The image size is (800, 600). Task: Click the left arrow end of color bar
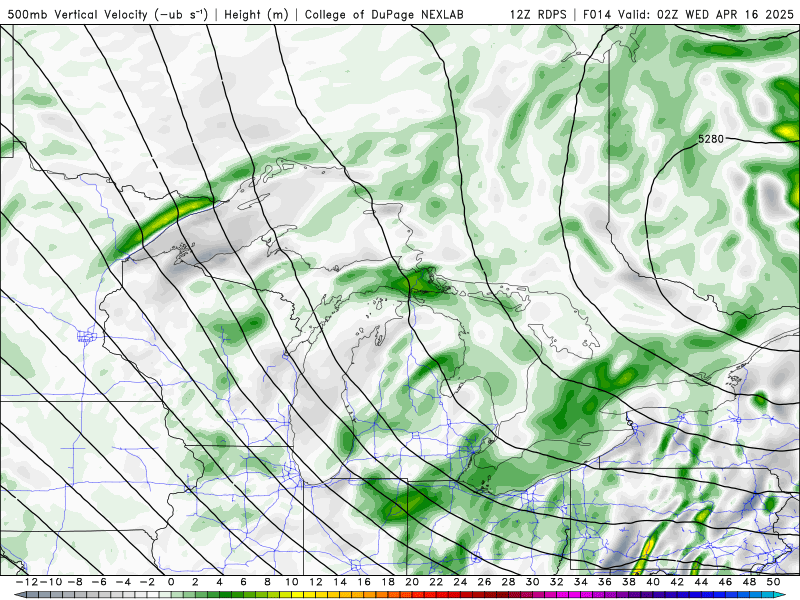point(19,594)
